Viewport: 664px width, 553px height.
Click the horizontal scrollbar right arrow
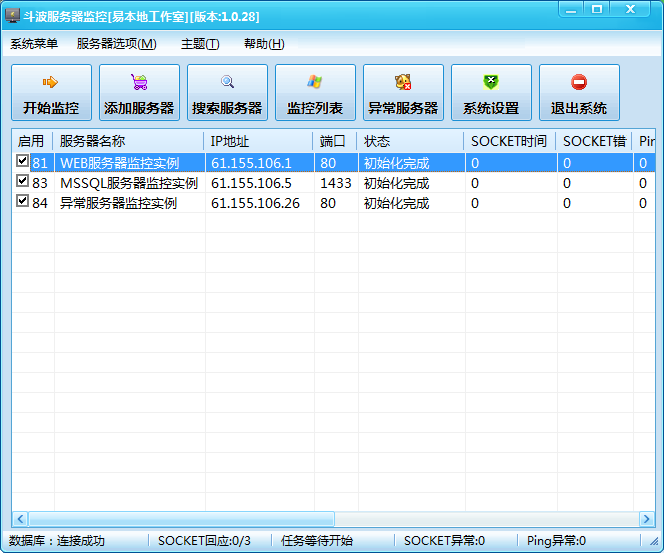[x=645, y=519]
